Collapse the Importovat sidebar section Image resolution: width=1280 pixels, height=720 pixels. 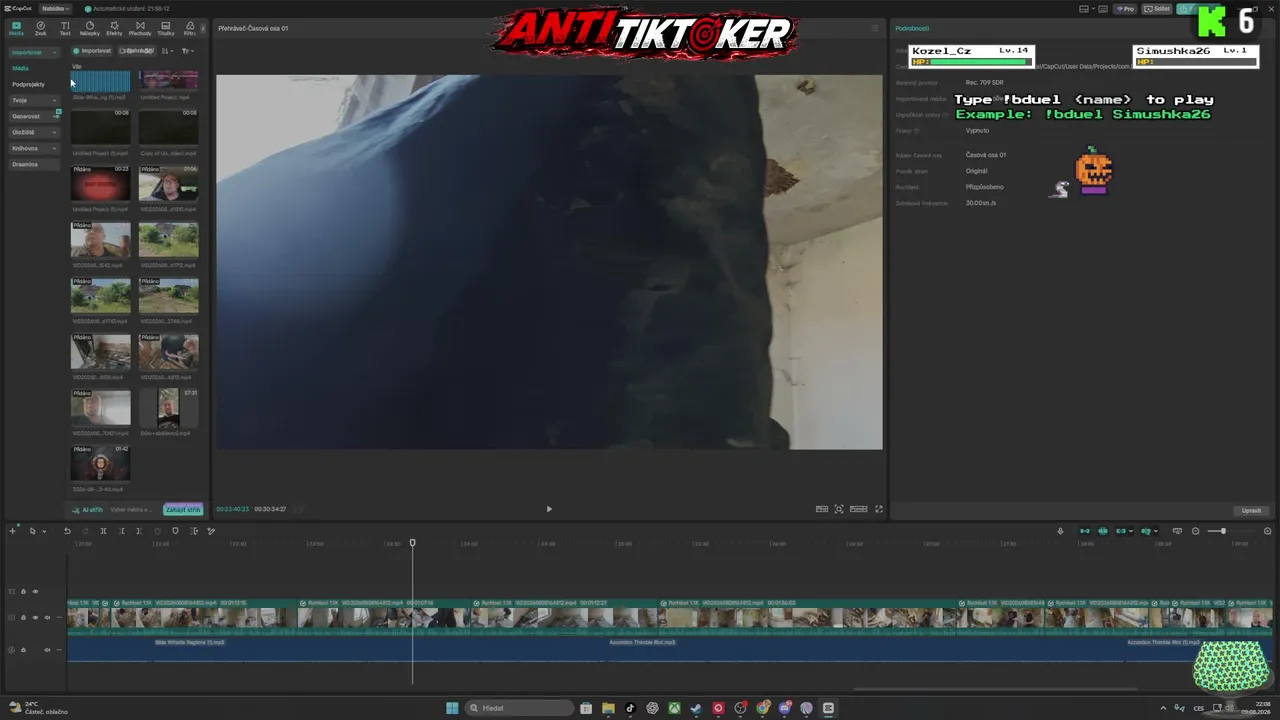33,52
